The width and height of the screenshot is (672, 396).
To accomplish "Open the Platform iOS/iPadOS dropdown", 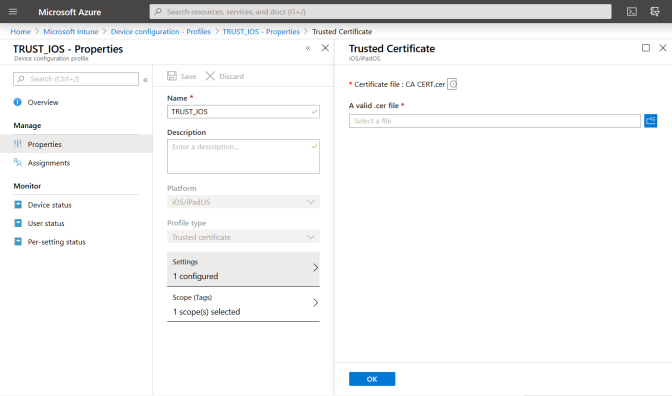I will pos(243,202).
